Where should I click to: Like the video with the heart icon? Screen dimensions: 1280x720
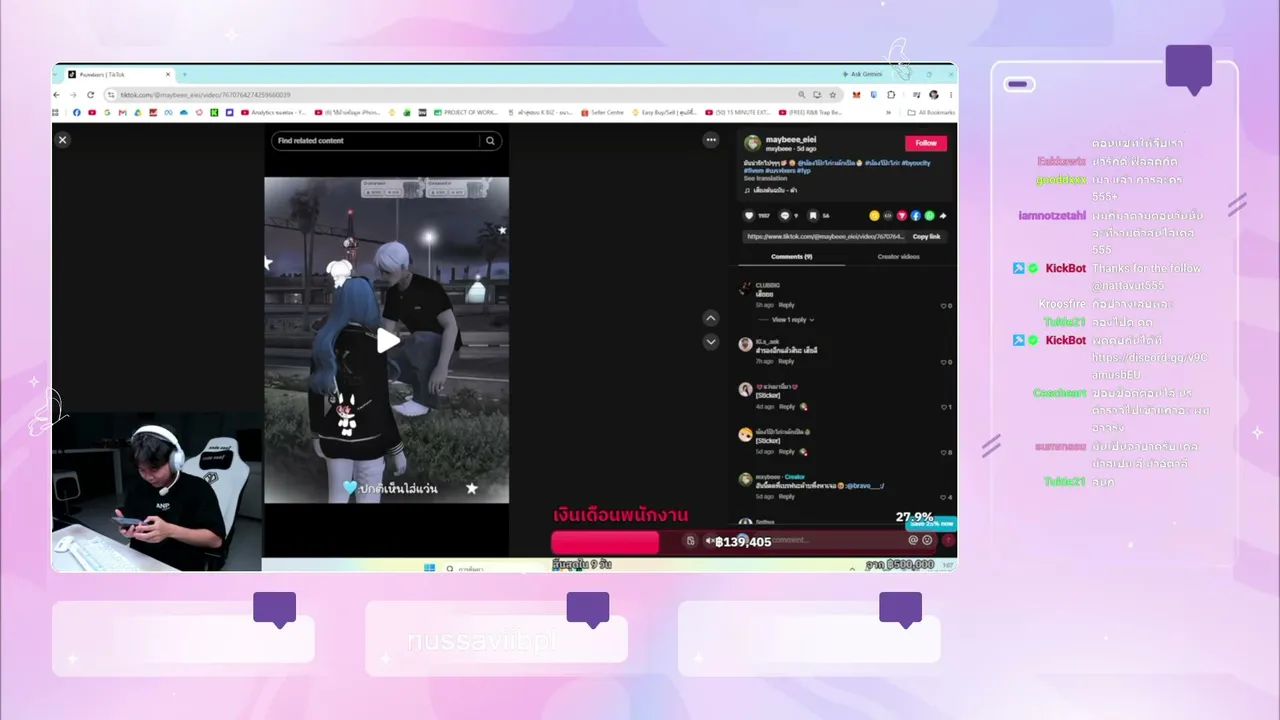click(749, 215)
